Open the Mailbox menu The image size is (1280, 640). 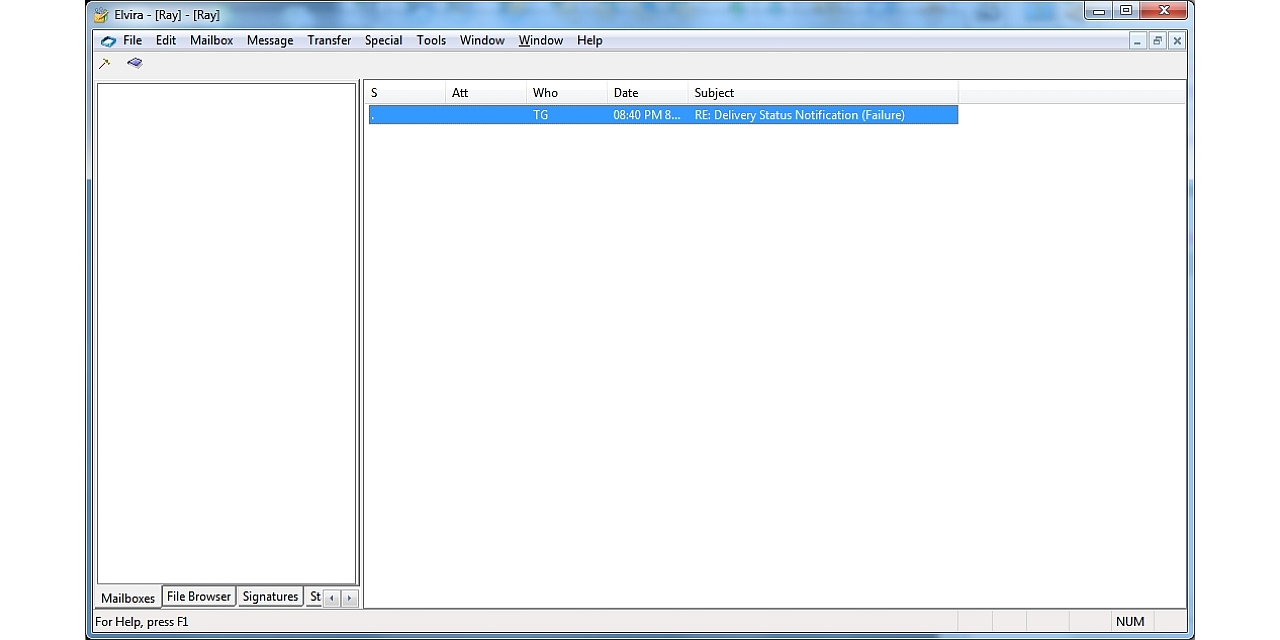[211, 40]
